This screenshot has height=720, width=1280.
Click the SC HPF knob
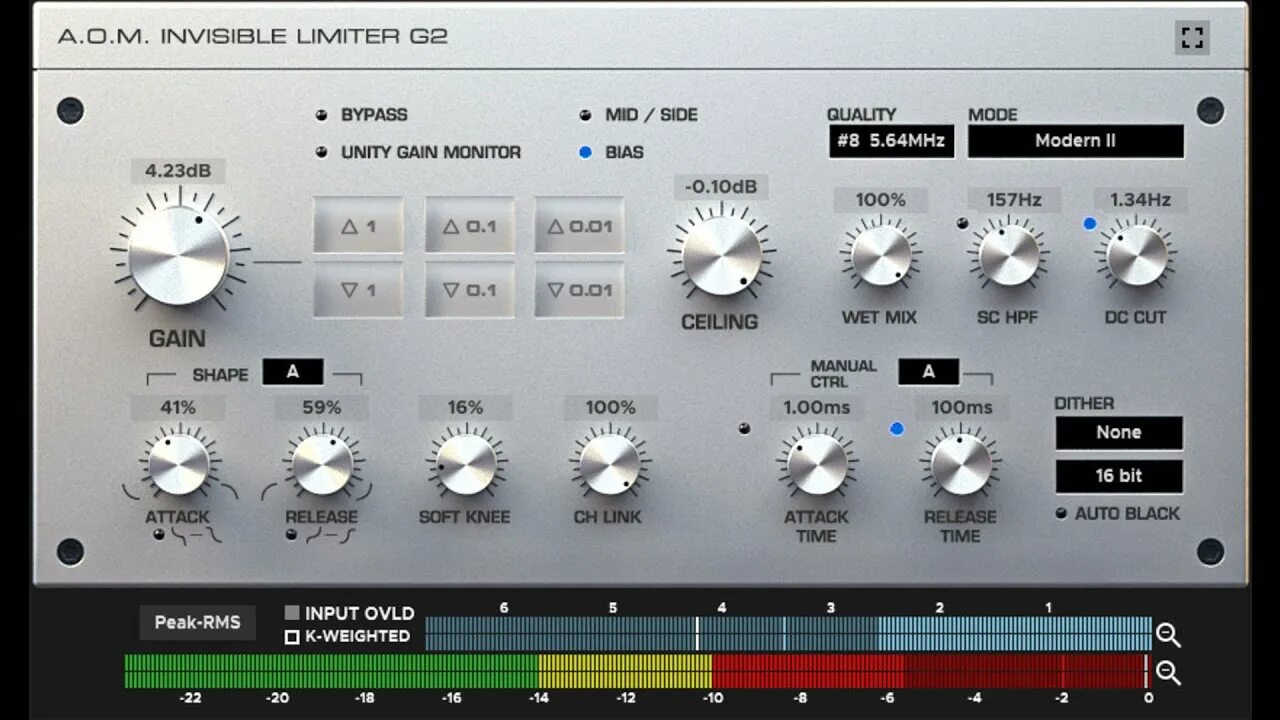tap(1009, 256)
